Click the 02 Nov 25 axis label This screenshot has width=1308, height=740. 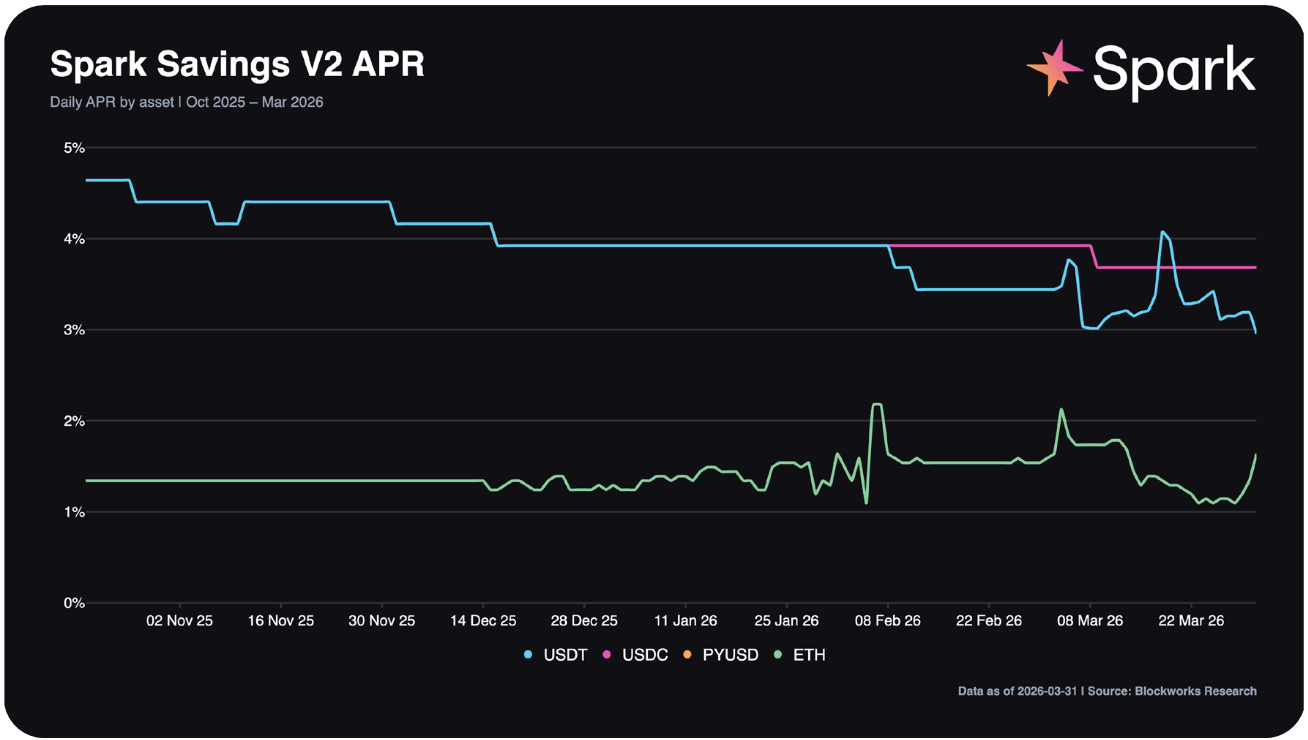tap(179, 621)
